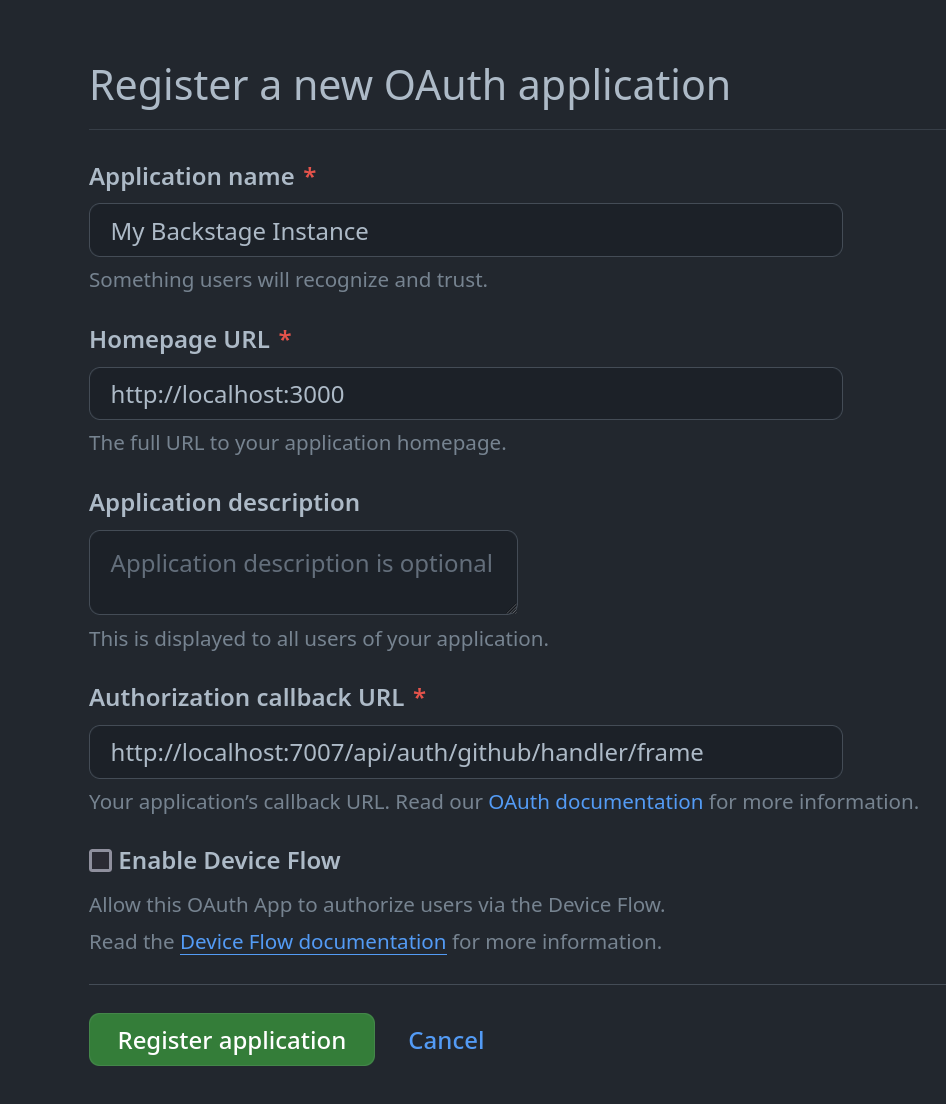Focus the Homepage URL input box
This screenshot has height=1104, width=946.
click(x=465, y=394)
